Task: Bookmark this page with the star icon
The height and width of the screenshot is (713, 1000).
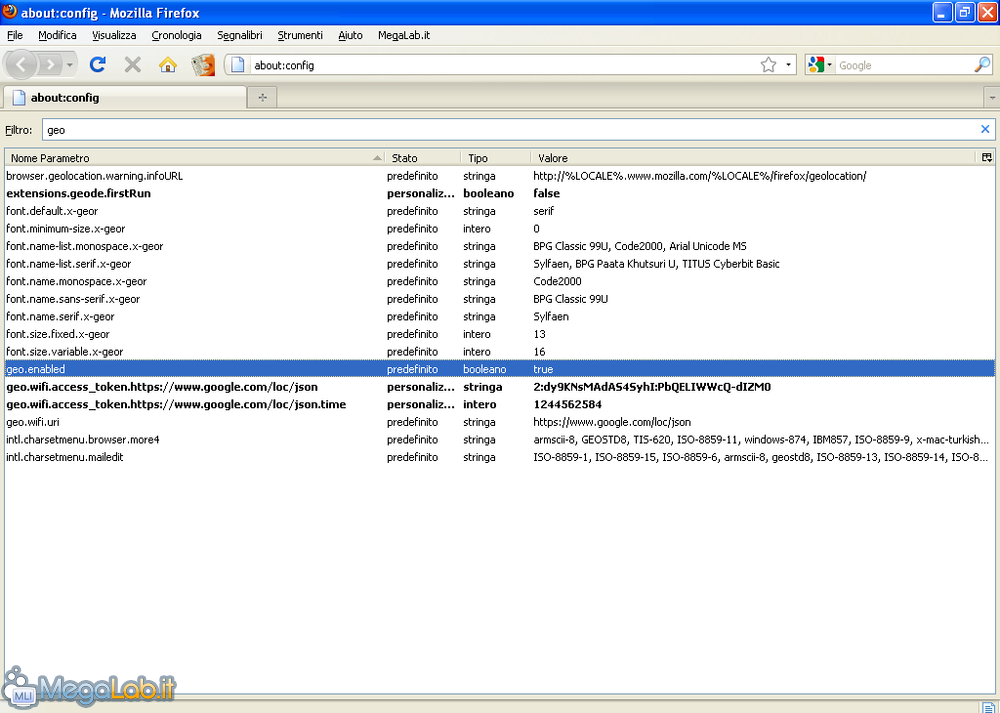Action: [x=768, y=64]
